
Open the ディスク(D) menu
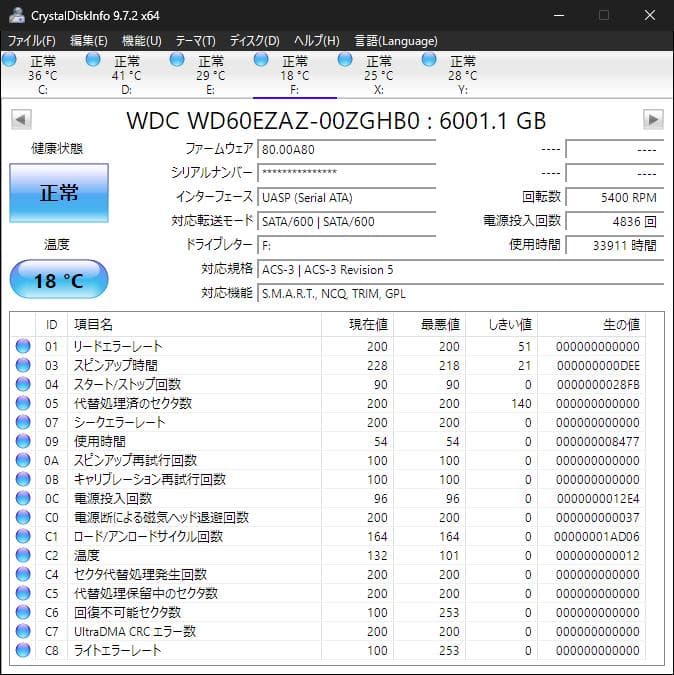point(254,41)
